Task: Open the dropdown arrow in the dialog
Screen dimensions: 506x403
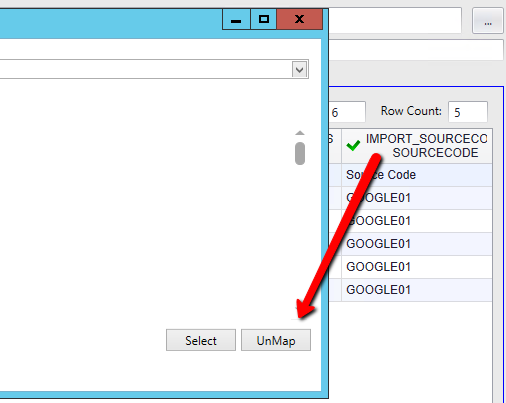Action: pyautogui.click(x=299, y=69)
